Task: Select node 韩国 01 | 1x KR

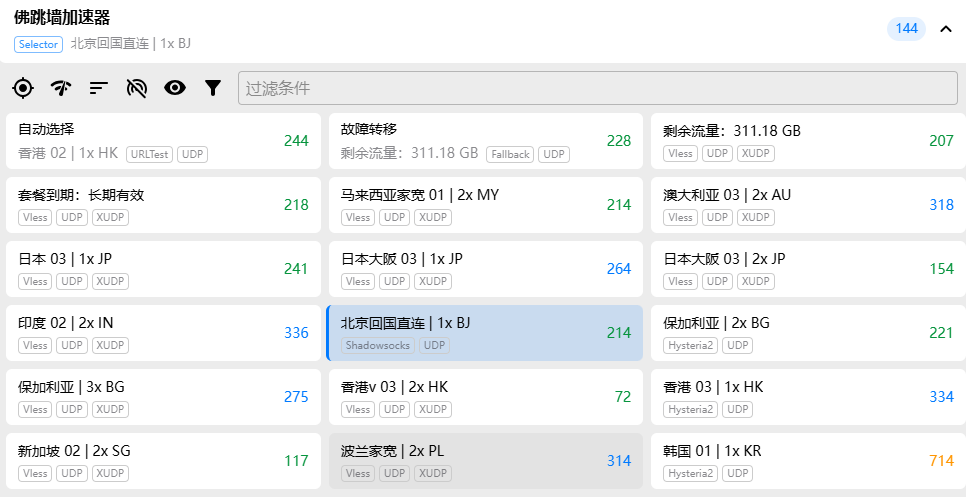Action: pyautogui.click(x=808, y=461)
